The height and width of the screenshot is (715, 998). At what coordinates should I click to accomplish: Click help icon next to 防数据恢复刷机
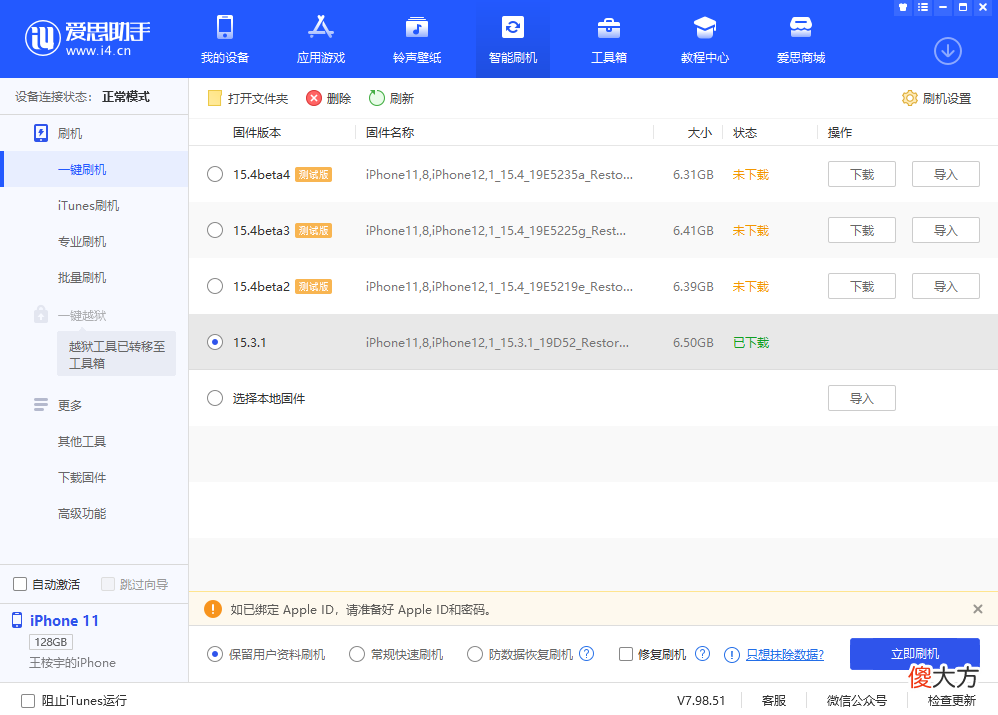[586, 654]
